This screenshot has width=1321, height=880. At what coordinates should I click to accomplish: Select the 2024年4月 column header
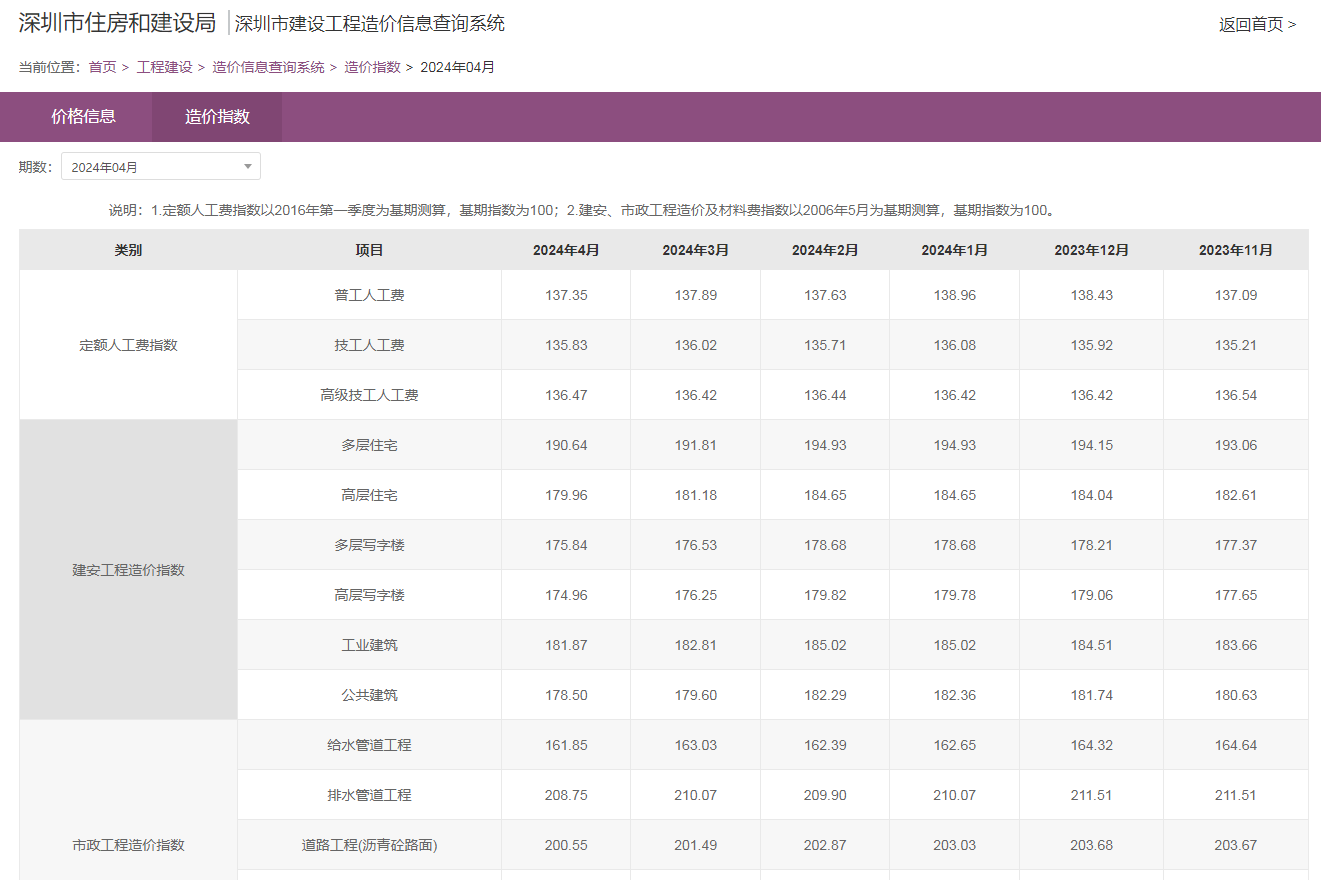pyautogui.click(x=566, y=250)
